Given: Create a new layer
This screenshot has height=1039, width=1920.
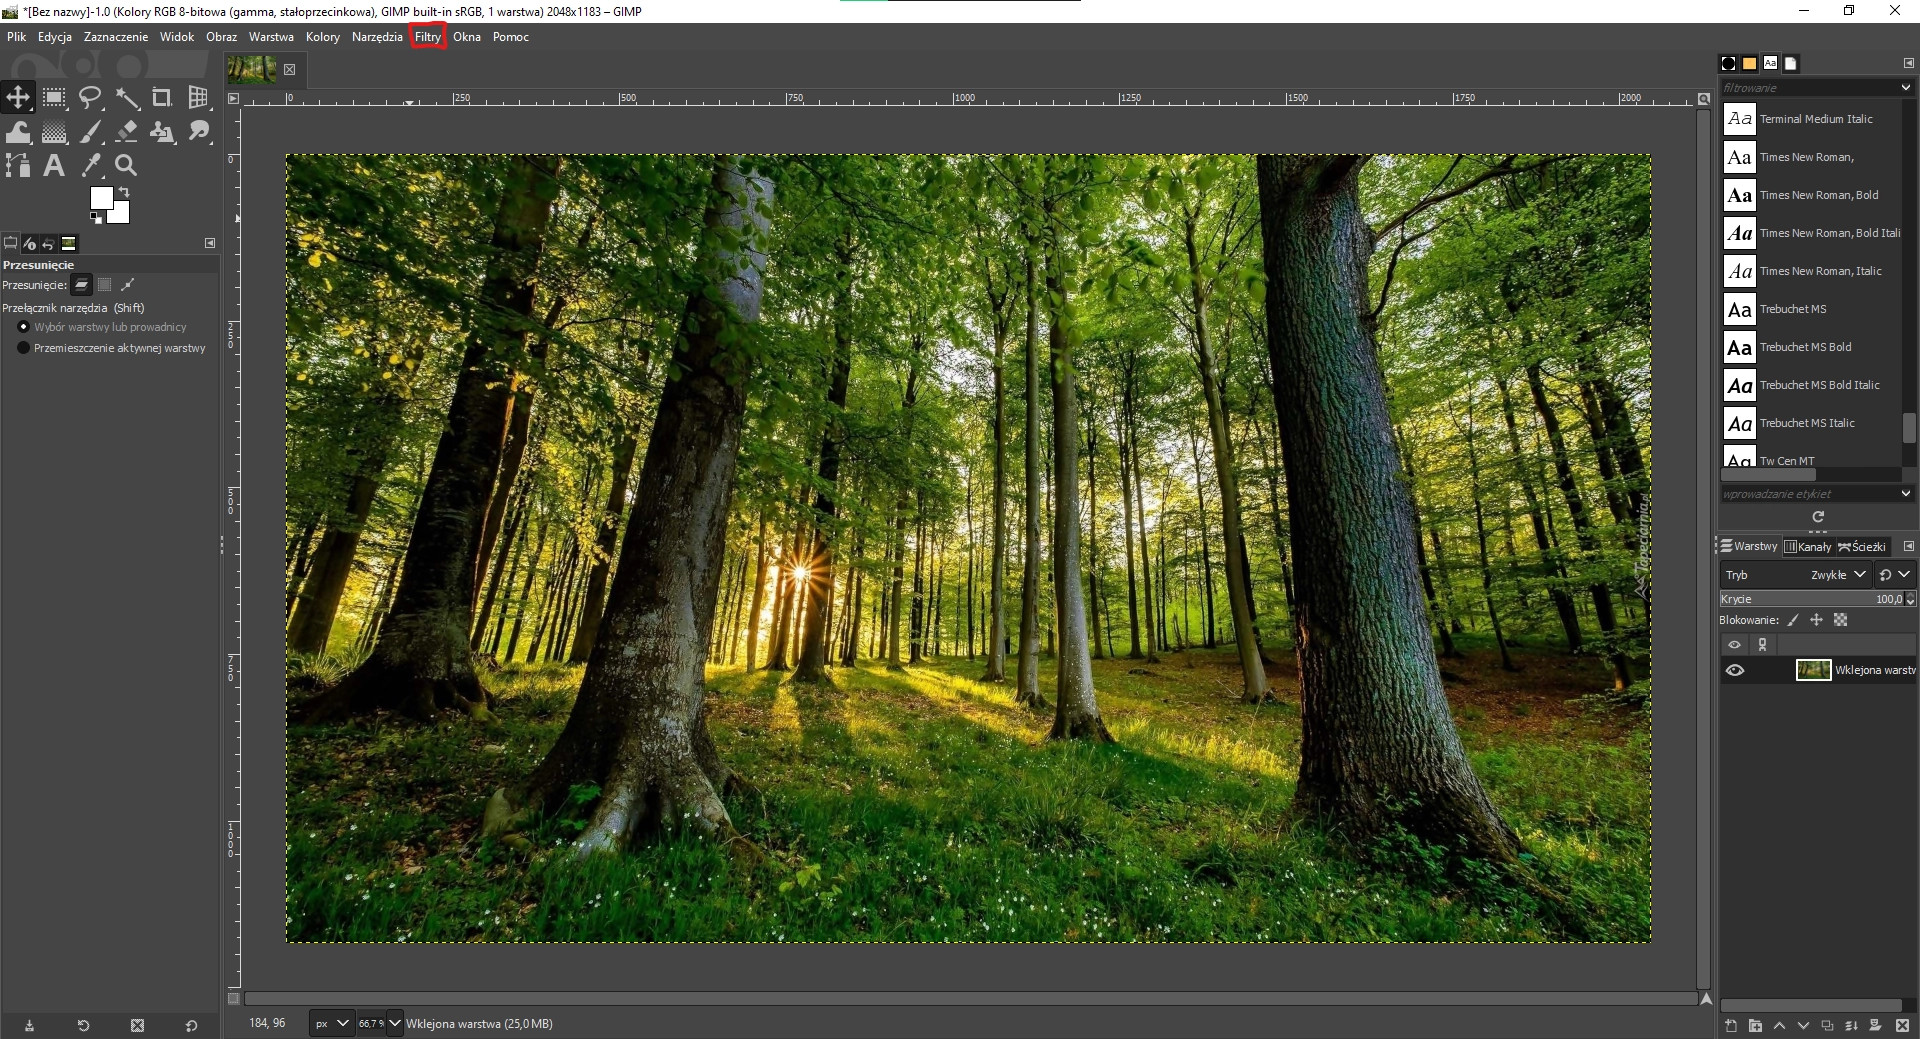Looking at the screenshot, I should 1731,1025.
